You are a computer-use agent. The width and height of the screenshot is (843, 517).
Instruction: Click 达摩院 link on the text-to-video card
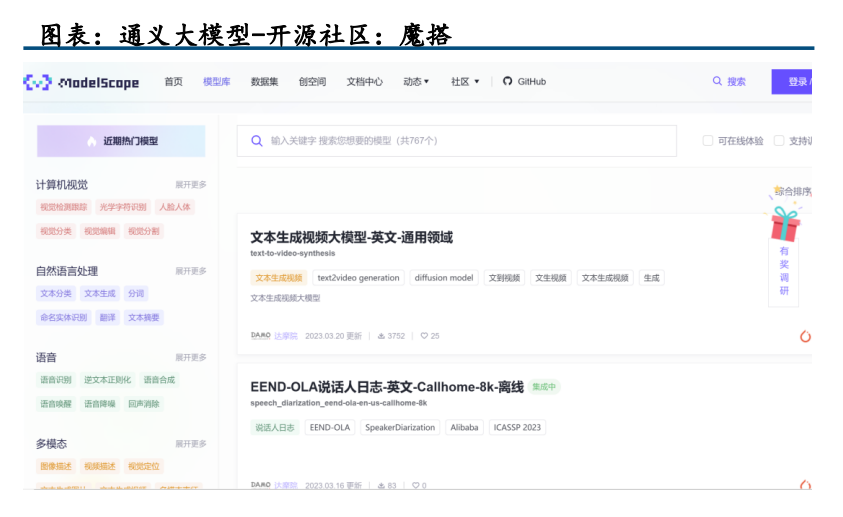tap(286, 336)
